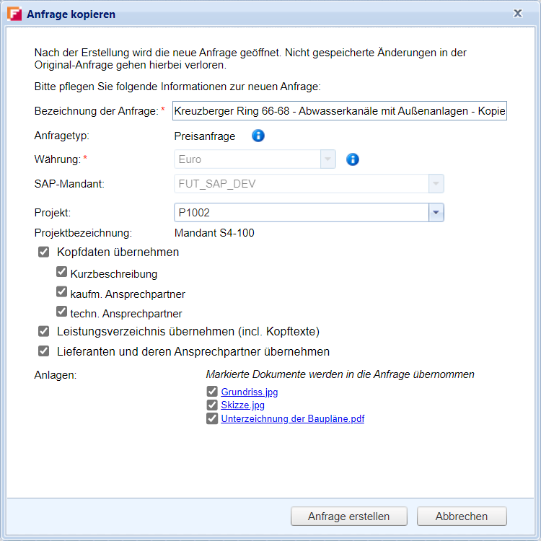
Task: Click the Bezeichnung der Anfrage text field
Action: pyautogui.click(x=340, y=111)
